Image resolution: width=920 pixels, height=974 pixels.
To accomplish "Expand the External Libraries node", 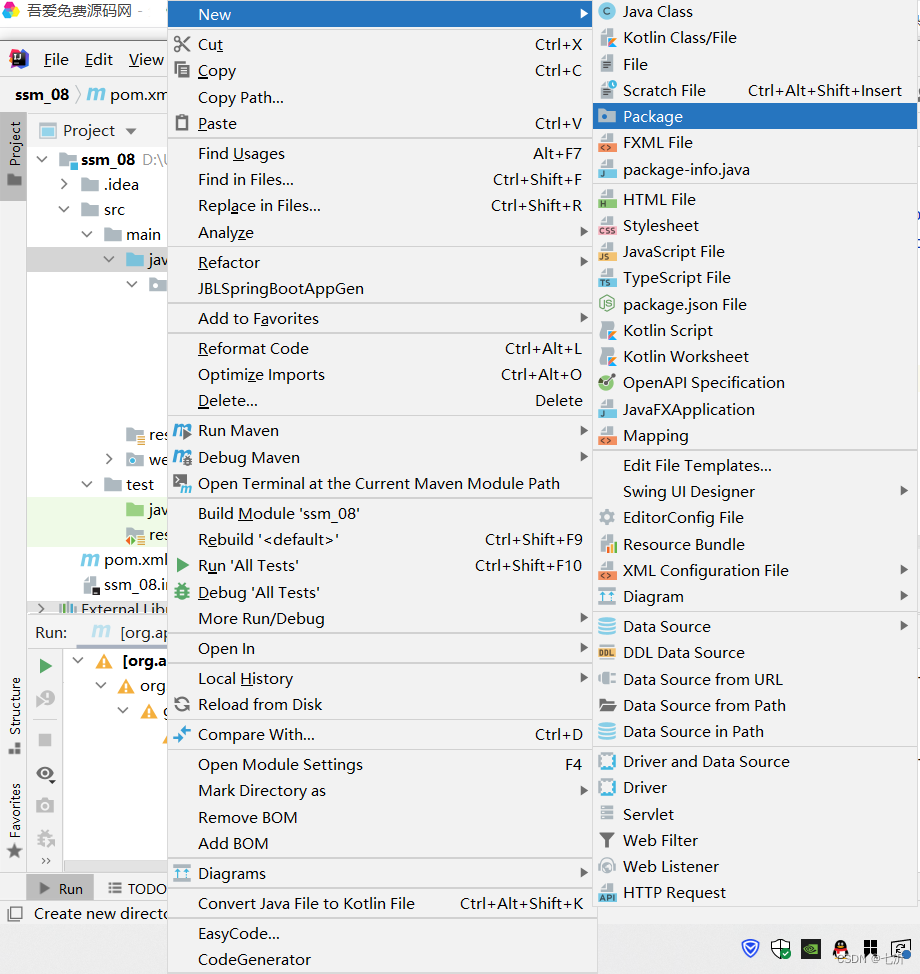I will 40,607.
